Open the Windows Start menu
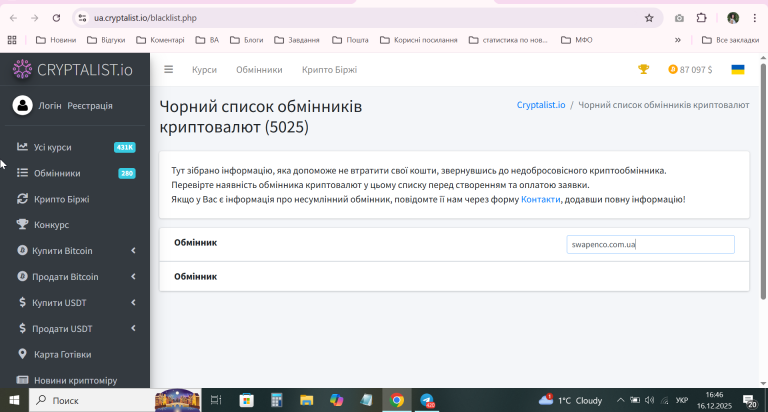 (14, 400)
